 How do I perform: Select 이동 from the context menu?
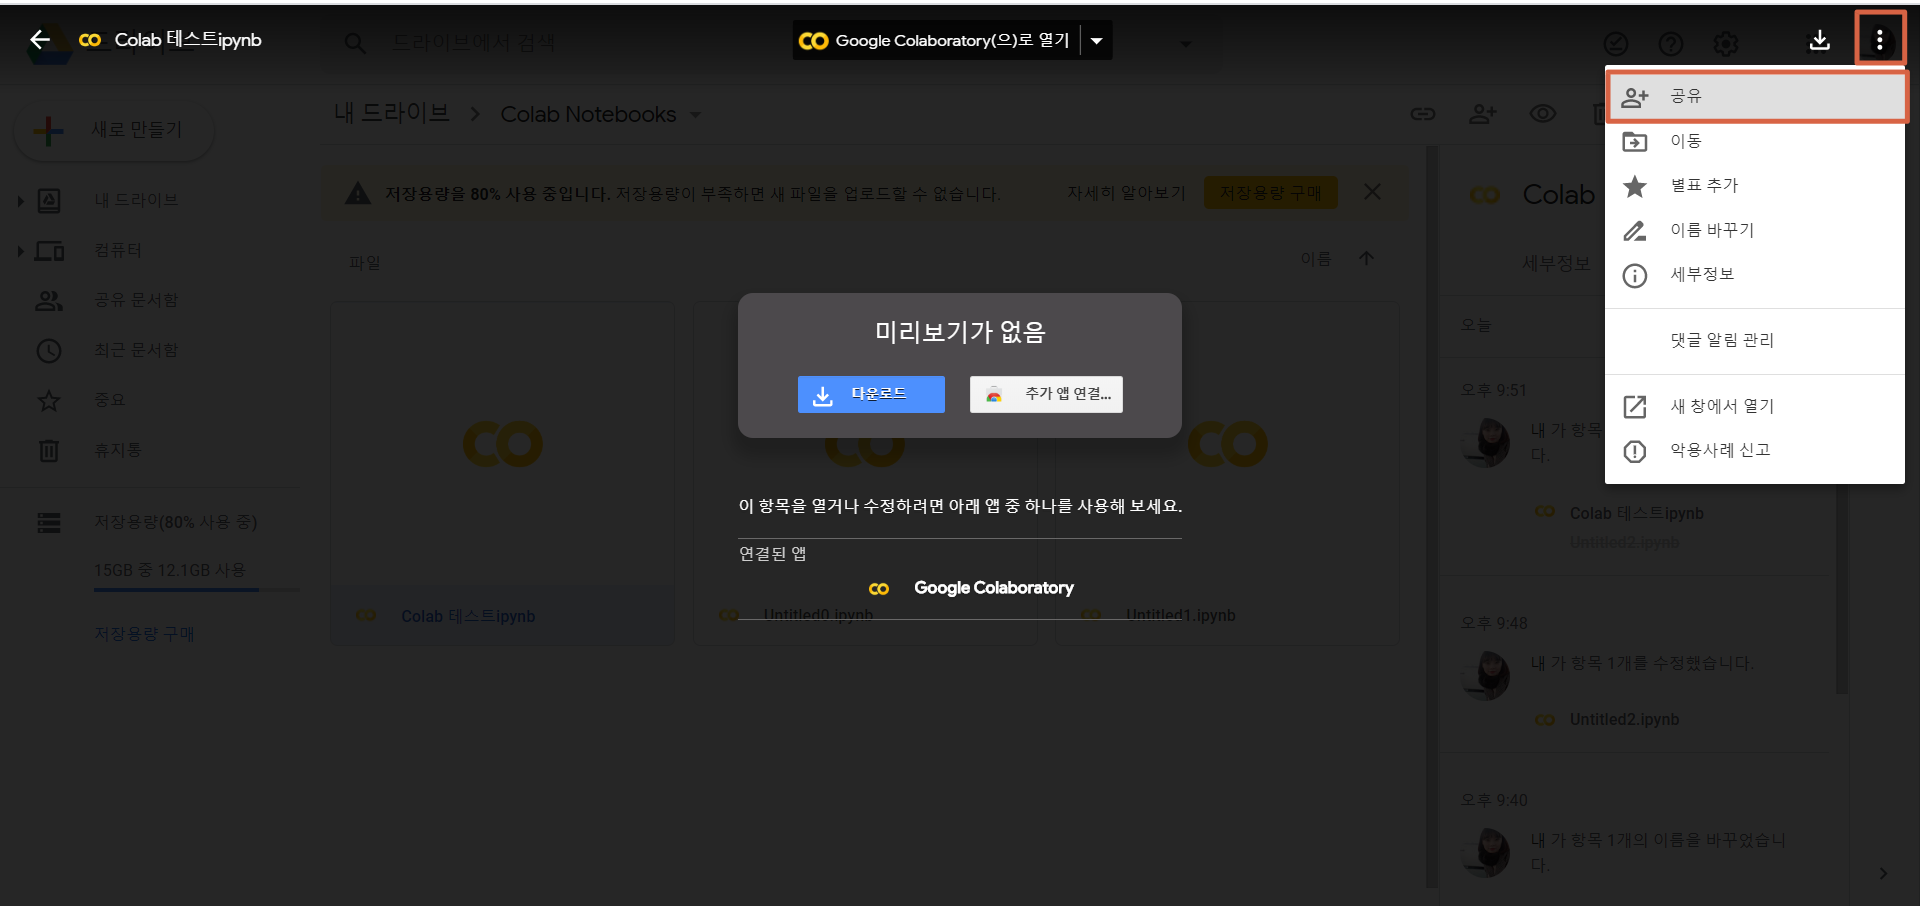pos(1756,141)
